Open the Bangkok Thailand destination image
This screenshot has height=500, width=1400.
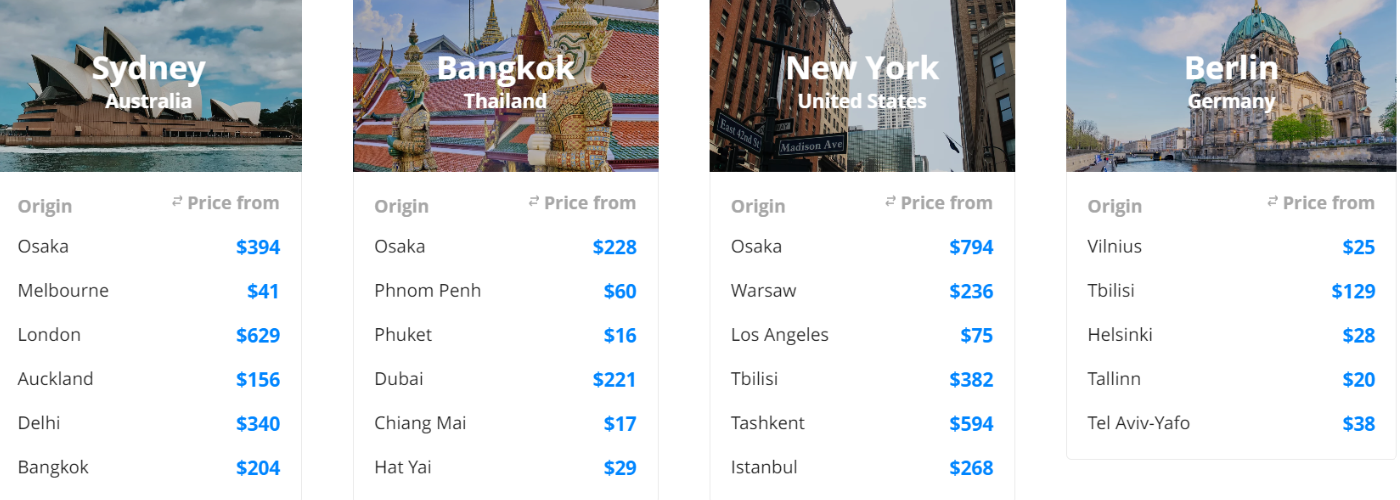click(506, 86)
